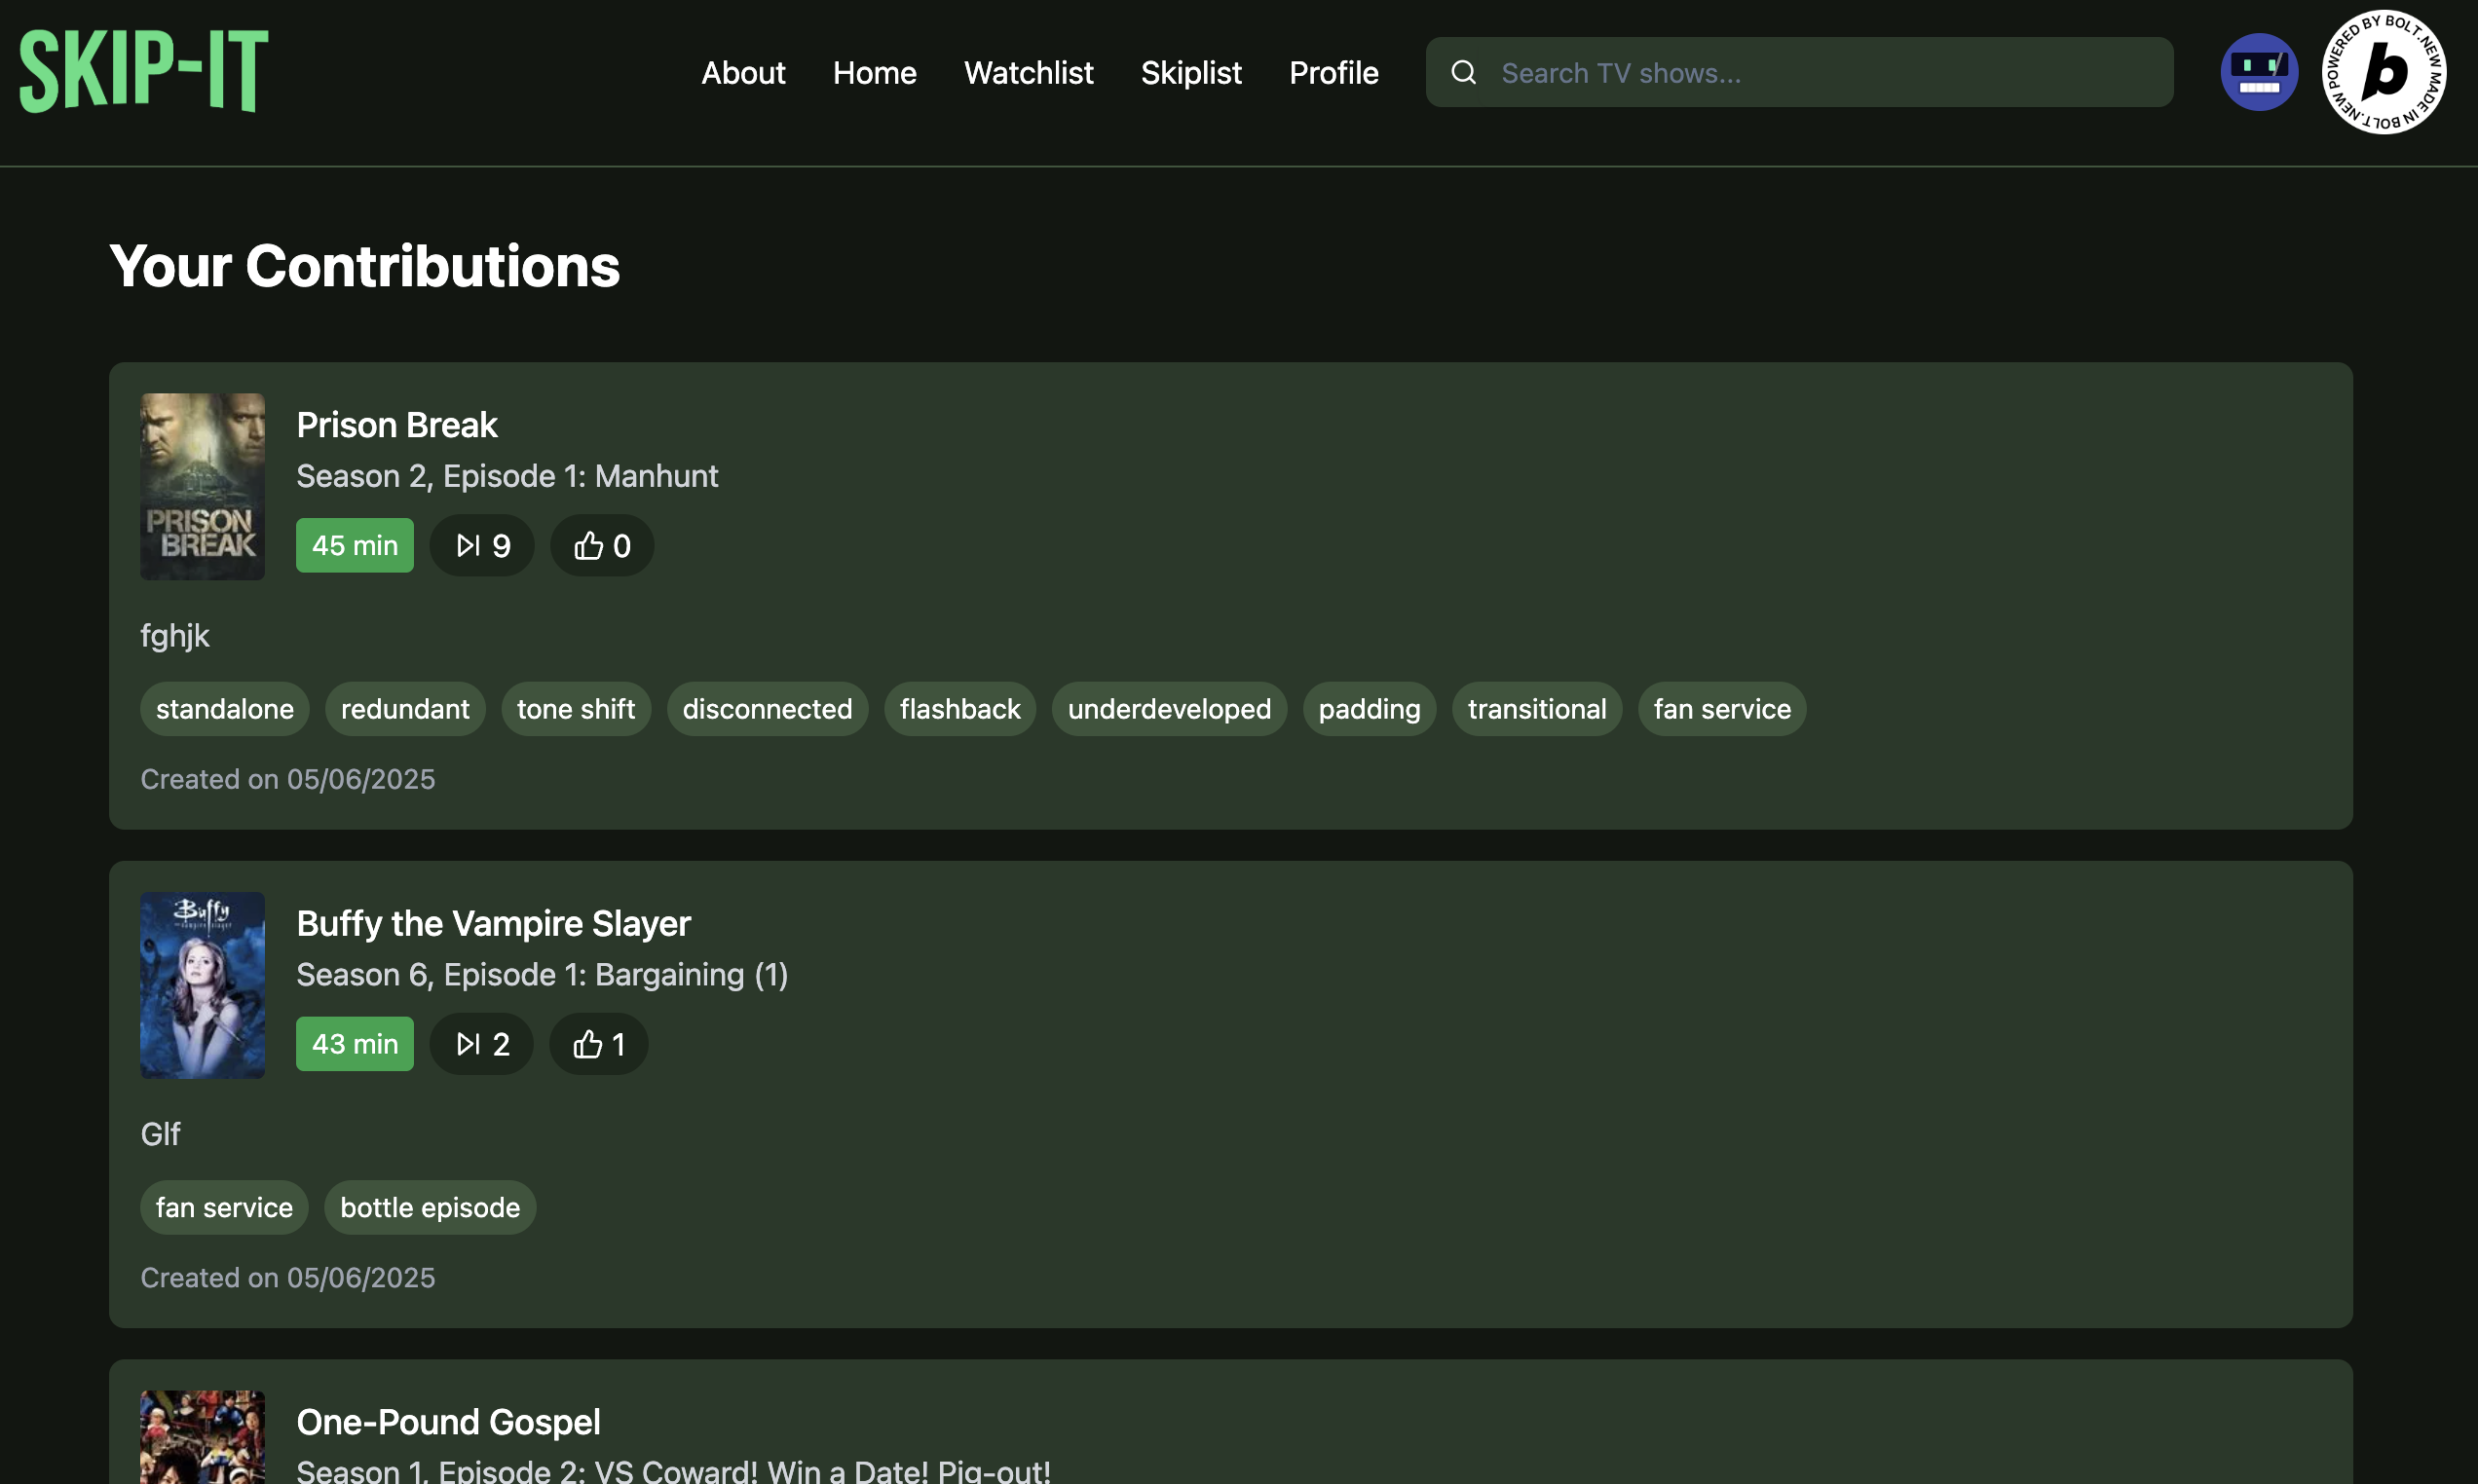Open the Prison Break poster thumbnail
The height and width of the screenshot is (1484, 2478).
tap(203, 486)
